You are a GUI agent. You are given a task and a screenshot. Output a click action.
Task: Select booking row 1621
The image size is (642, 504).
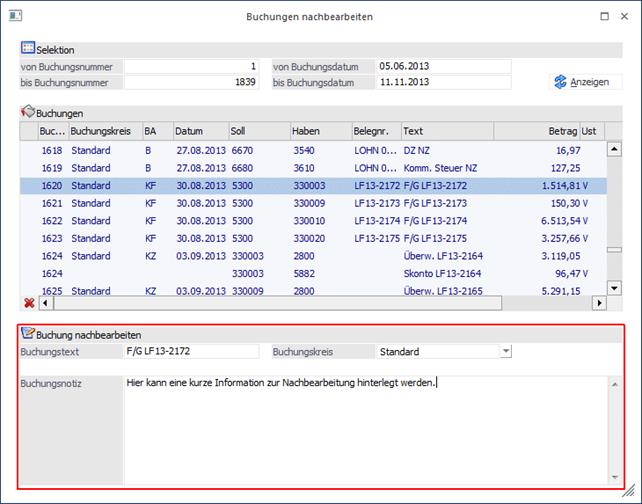tap(300, 203)
